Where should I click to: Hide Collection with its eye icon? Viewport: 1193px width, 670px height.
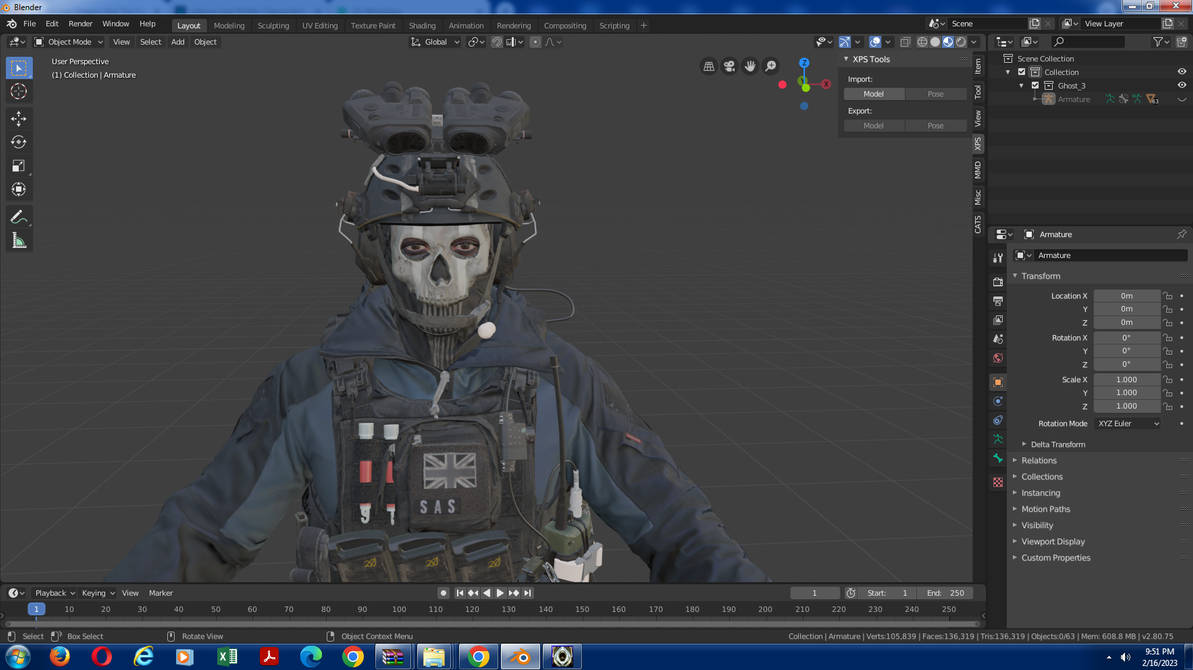click(x=1182, y=72)
